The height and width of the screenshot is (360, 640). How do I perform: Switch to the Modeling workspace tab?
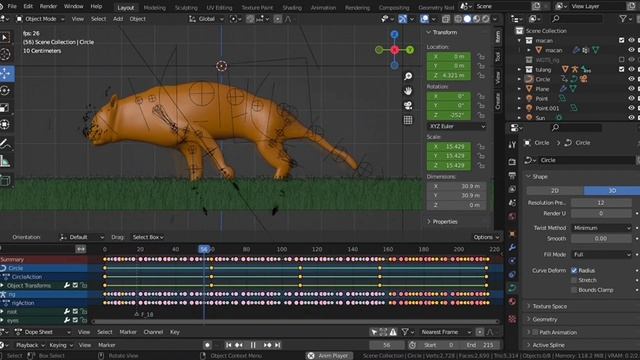coord(155,7)
